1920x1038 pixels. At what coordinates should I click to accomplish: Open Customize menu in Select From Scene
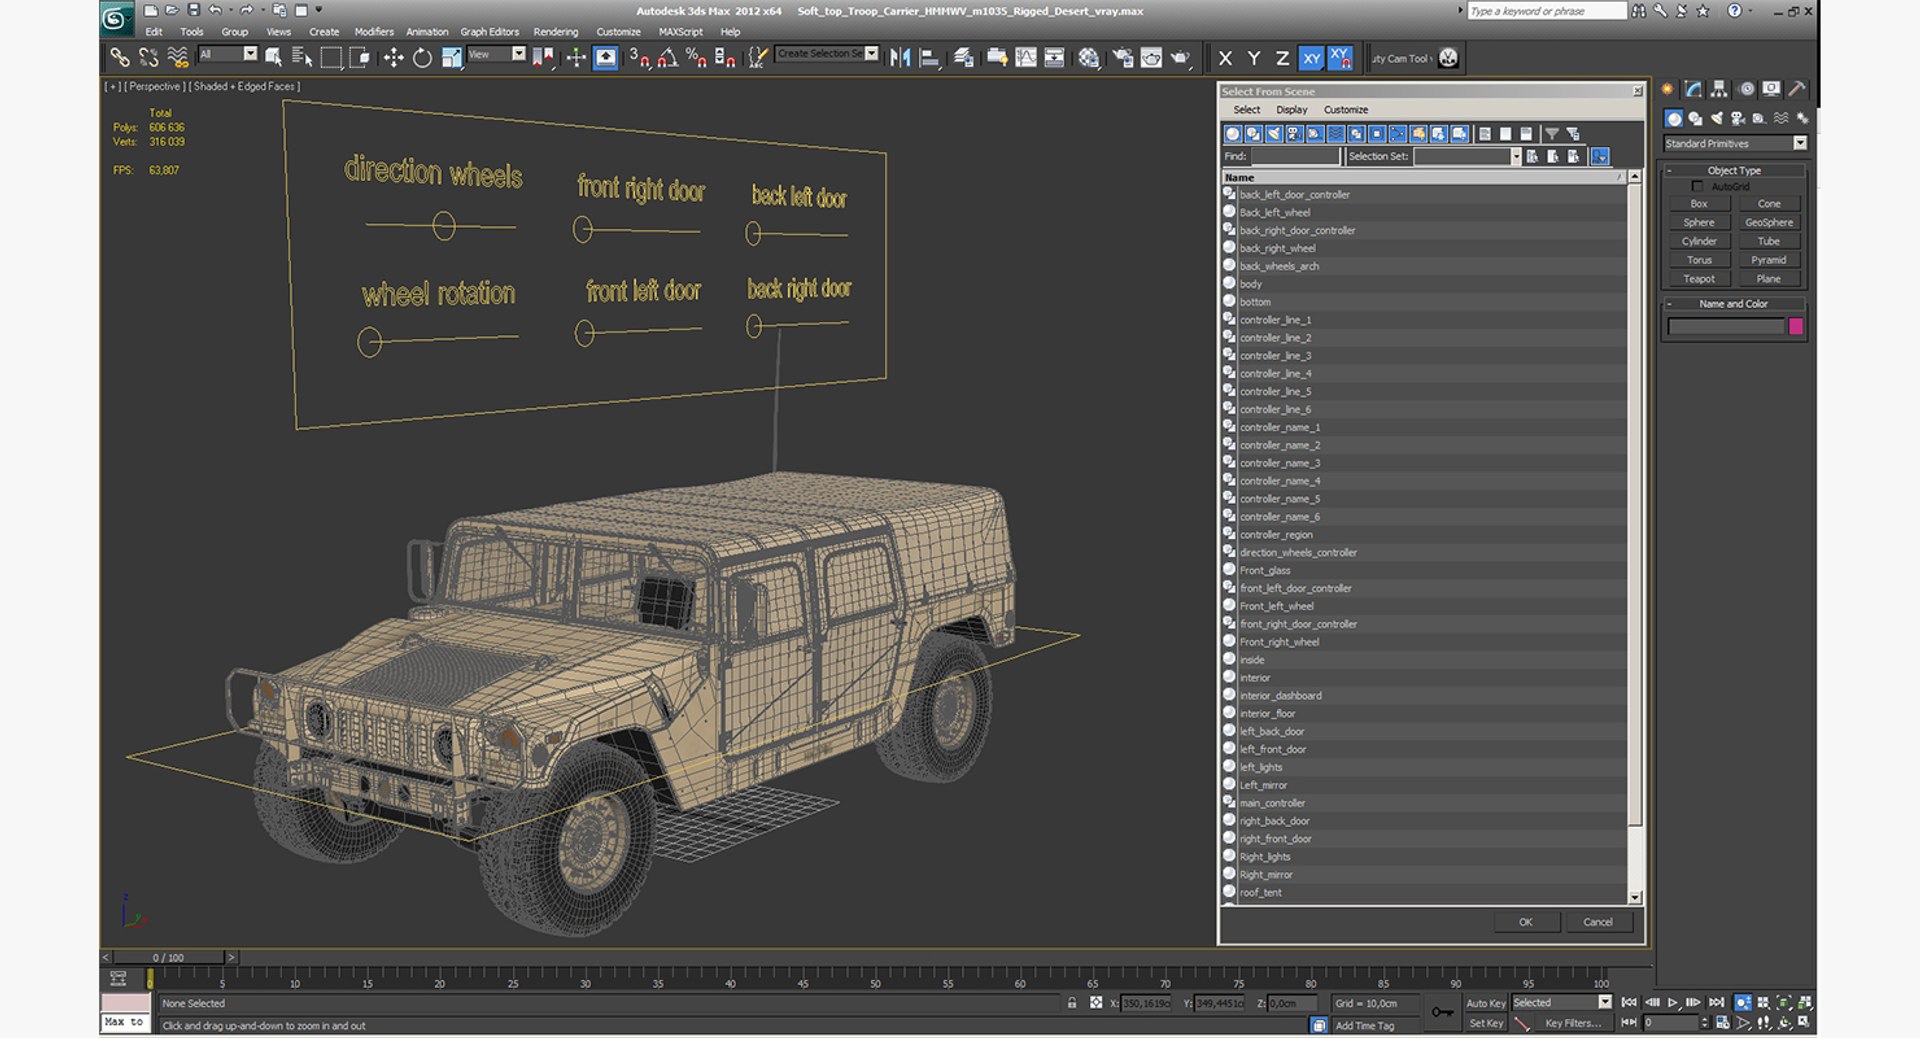coord(1345,110)
